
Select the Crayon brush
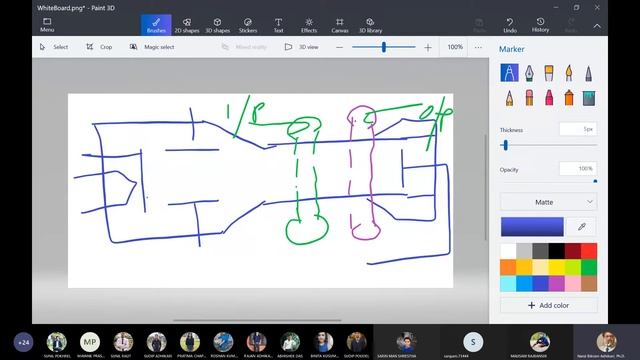click(549, 98)
